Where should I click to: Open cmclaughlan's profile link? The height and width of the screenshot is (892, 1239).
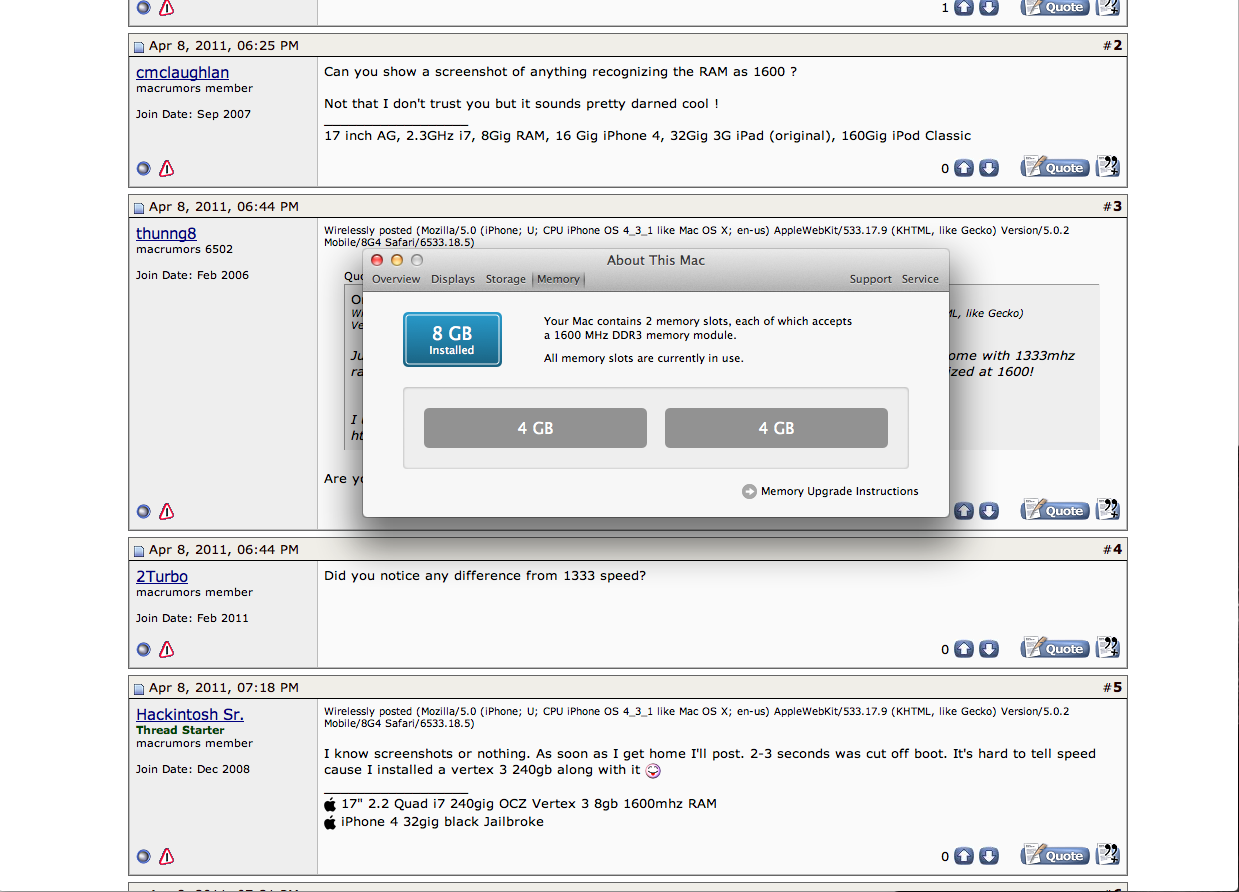182,73
